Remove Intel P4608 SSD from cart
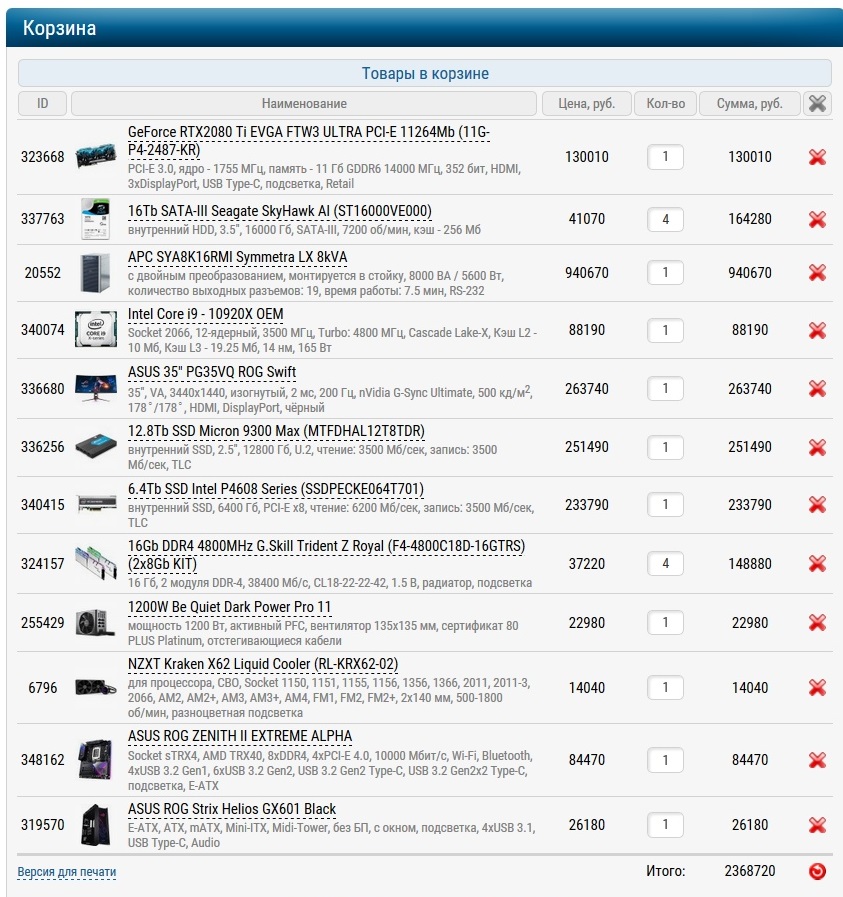This screenshot has height=897, width=843. (x=817, y=505)
